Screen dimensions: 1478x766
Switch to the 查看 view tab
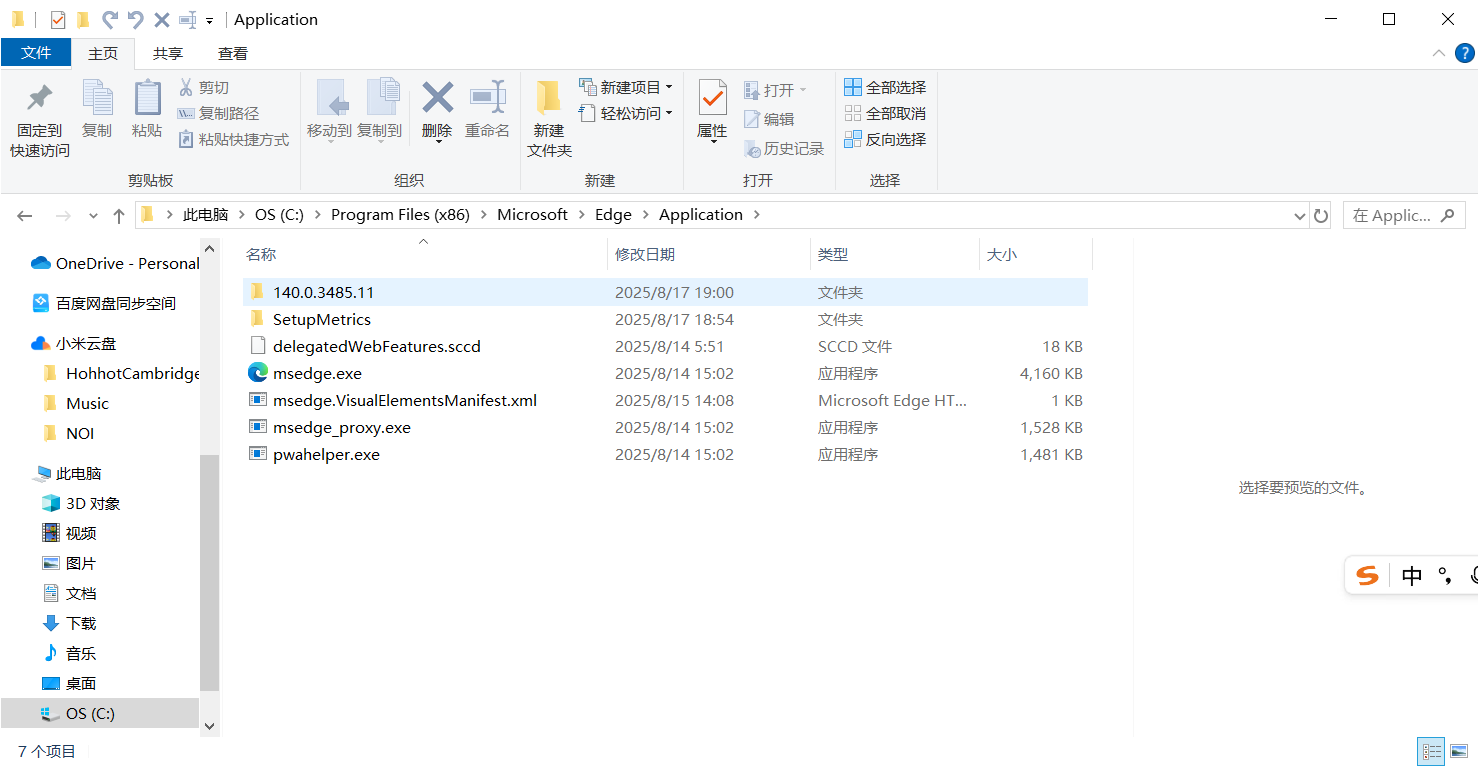point(233,54)
